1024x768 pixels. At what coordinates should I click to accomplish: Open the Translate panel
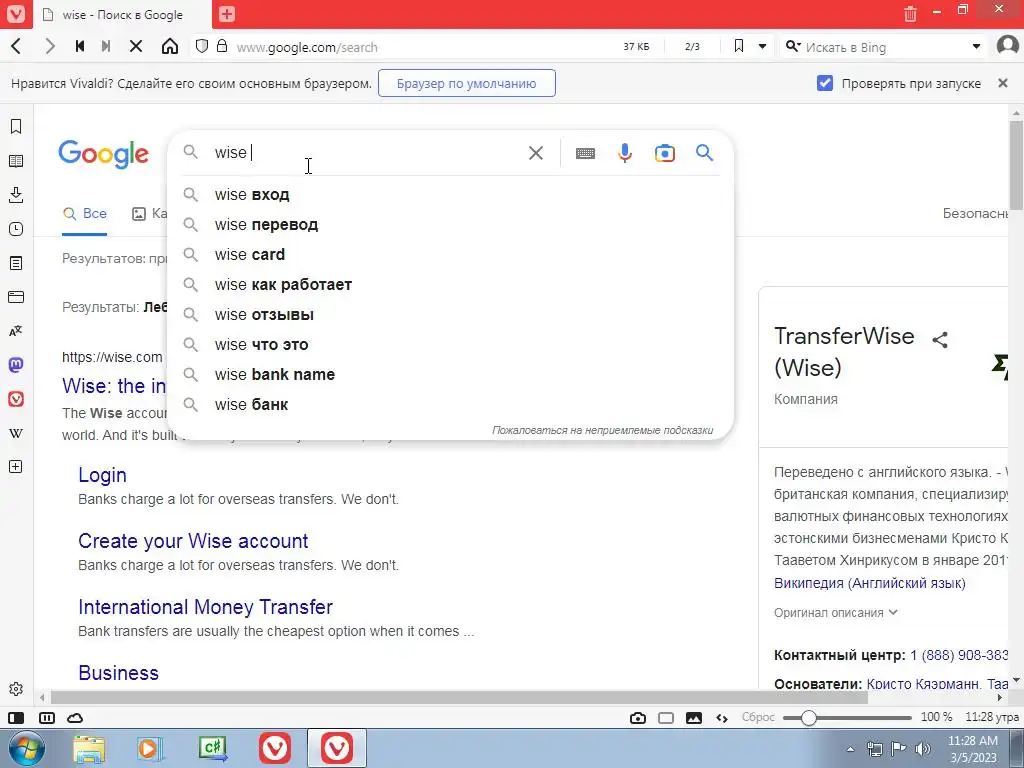(x=16, y=331)
